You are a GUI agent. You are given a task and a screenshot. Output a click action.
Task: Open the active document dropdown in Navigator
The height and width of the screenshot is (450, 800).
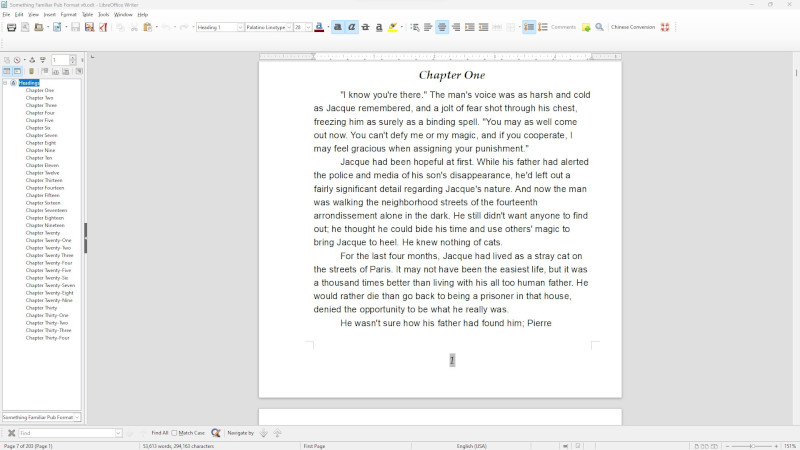pos(77,417)
